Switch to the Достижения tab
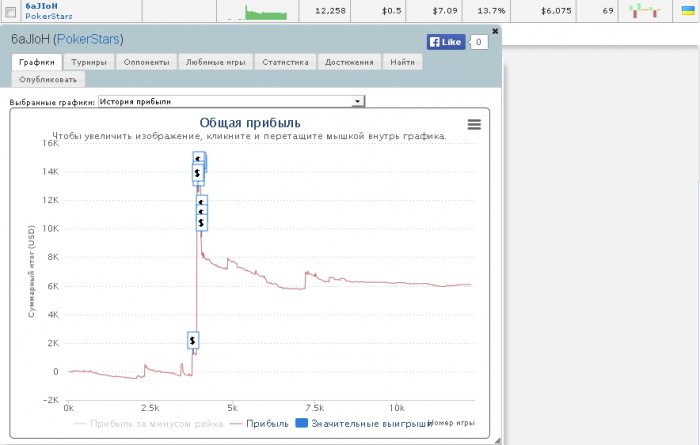Viewport: 700px width, 445px height. pos(349,62)
